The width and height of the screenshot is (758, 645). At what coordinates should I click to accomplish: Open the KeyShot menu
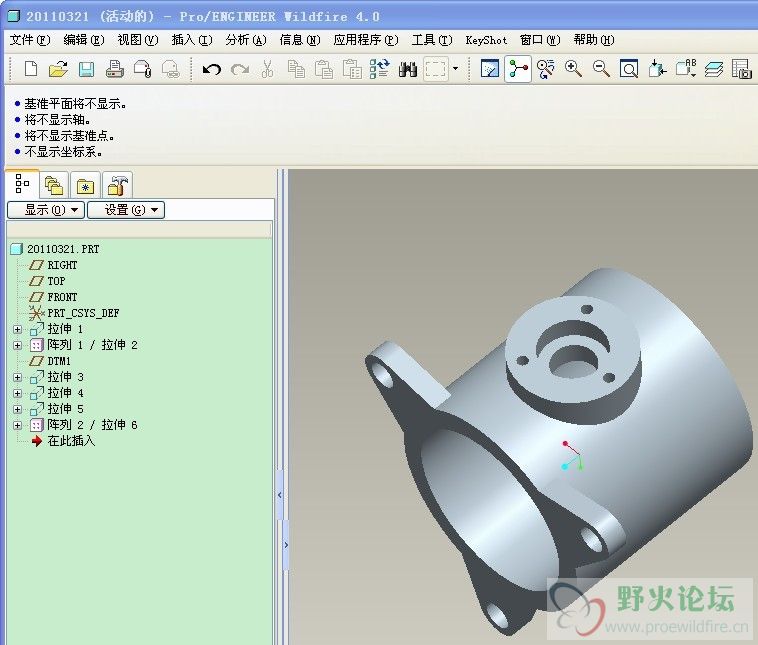486,40
